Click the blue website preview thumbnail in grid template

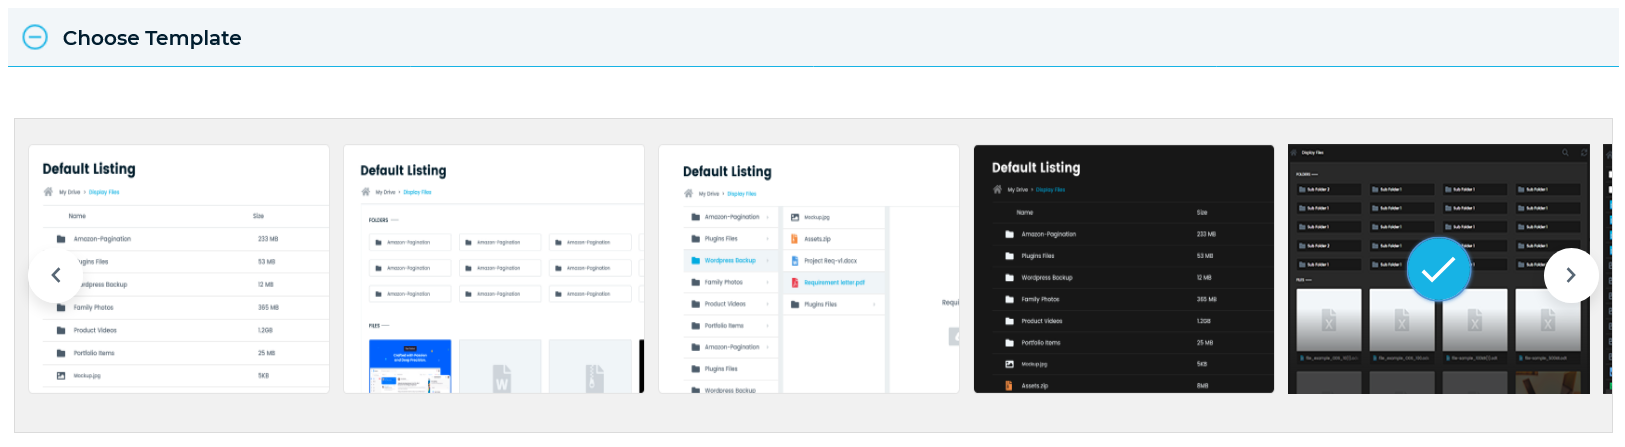[x=410, y=367]
